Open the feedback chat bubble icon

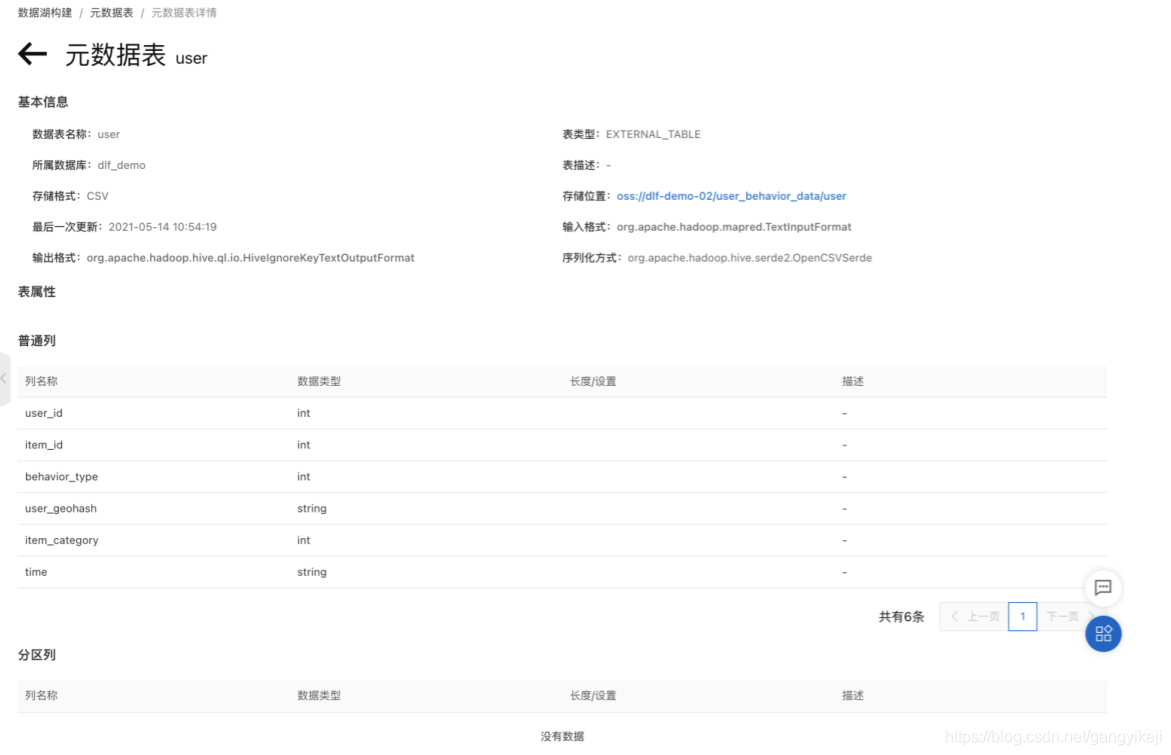pos(1102,588)
